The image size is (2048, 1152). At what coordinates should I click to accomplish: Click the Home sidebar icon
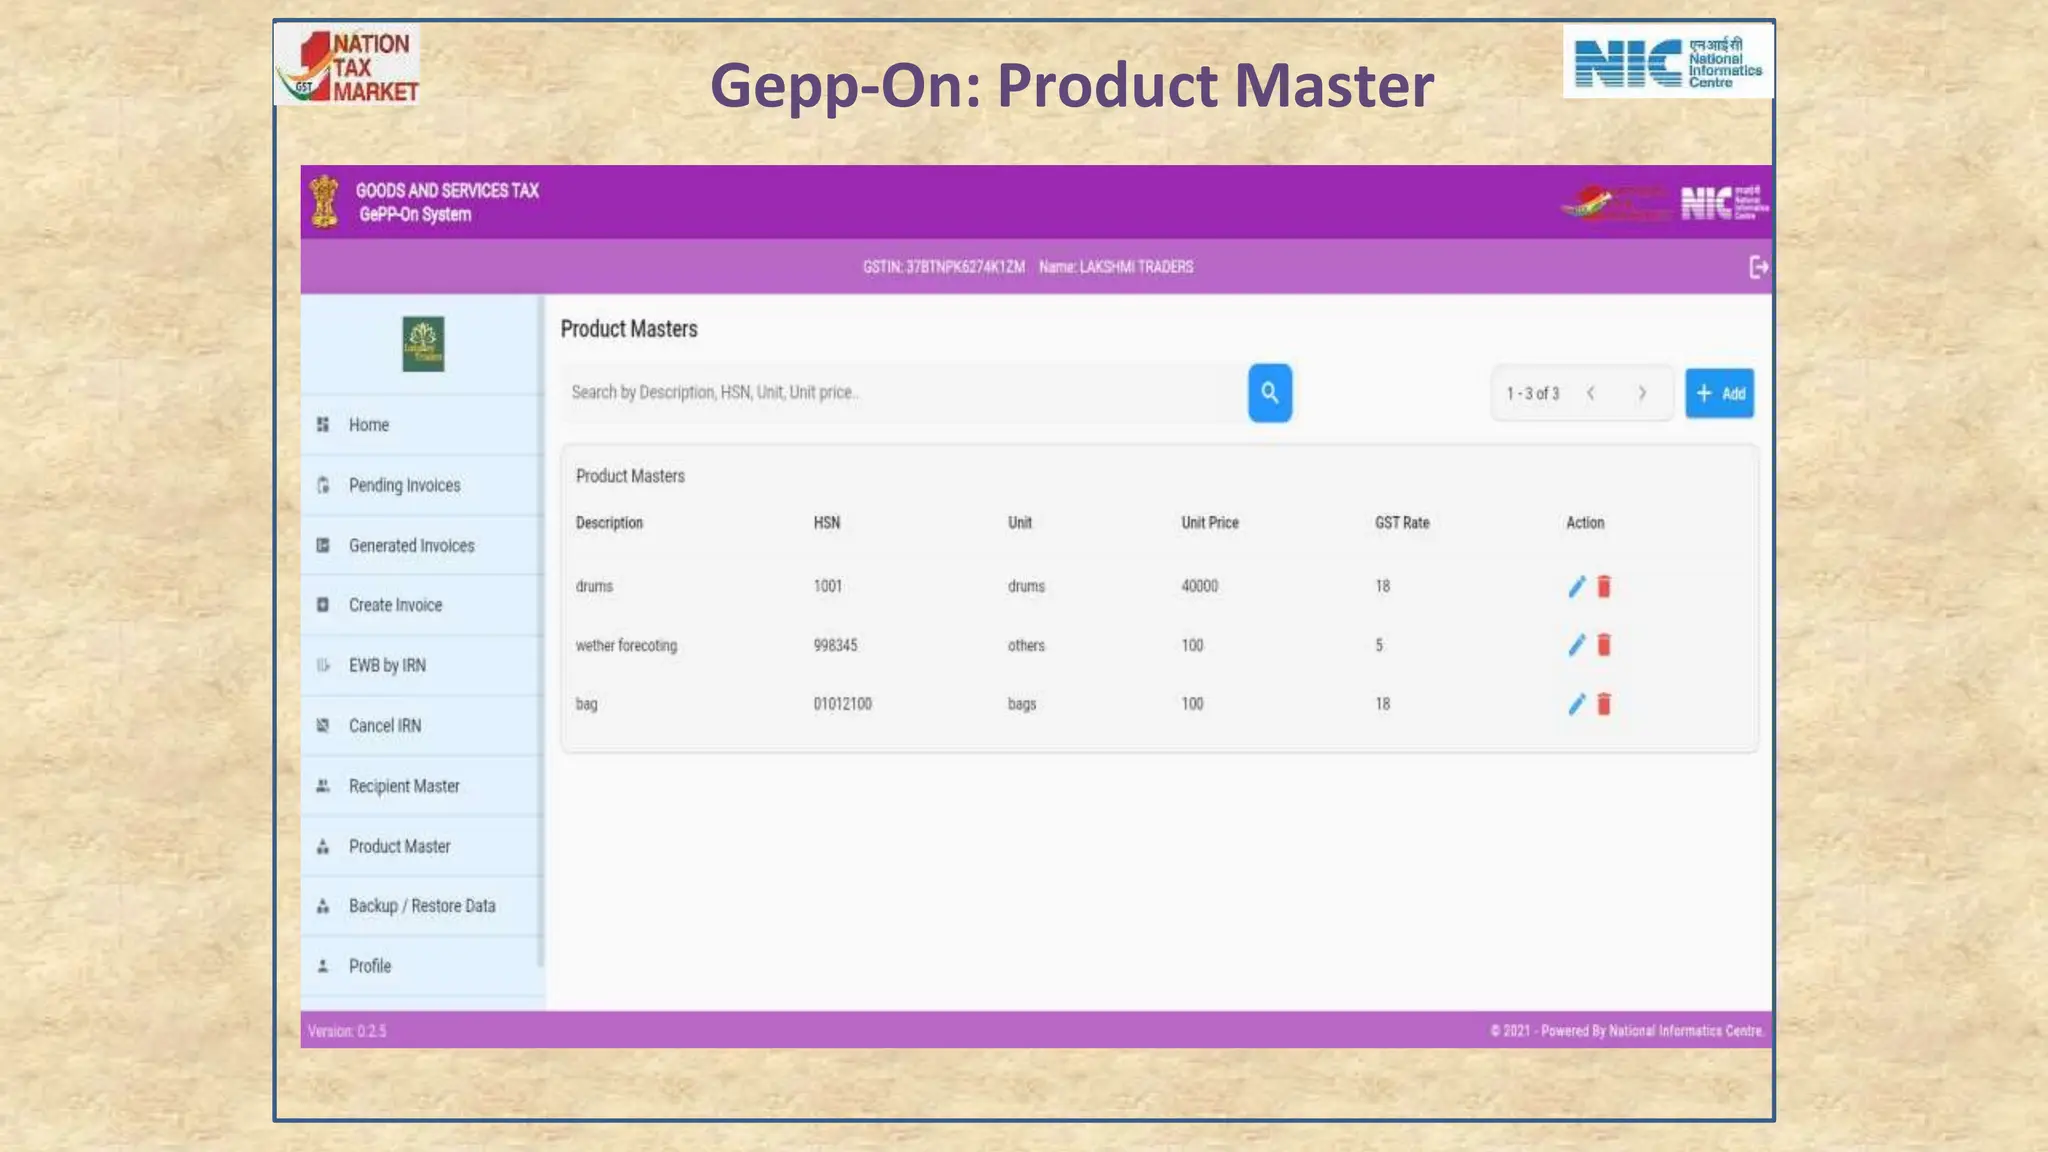pyautogui.click(x=323, y=425)
